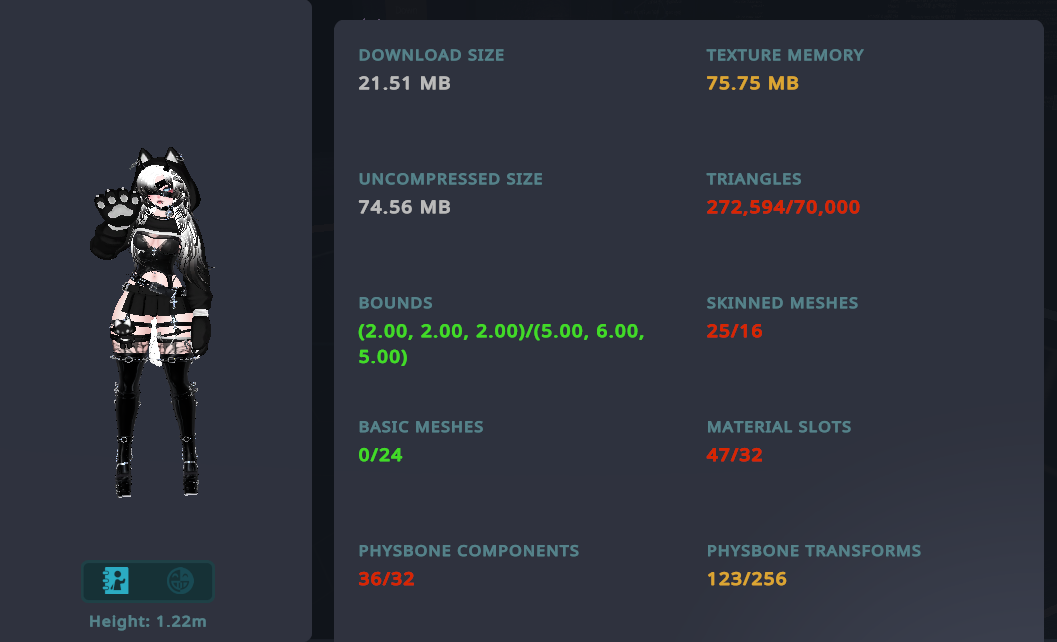Switch to the smiling face preview icon
The width and height of the screenshot is (1057, 642).
[180, 581]
